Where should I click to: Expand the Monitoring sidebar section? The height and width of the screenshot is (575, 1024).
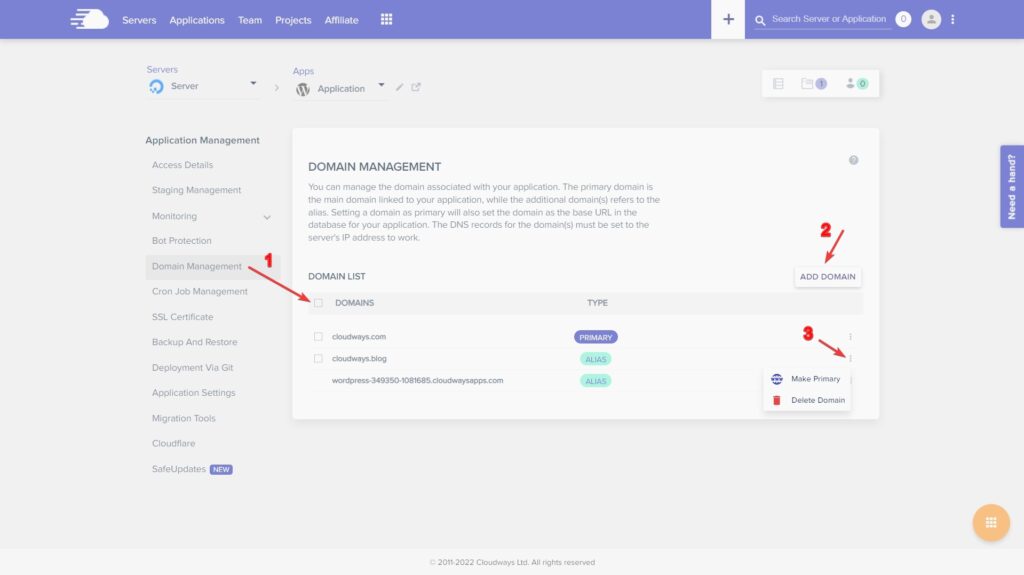point(266,217)
